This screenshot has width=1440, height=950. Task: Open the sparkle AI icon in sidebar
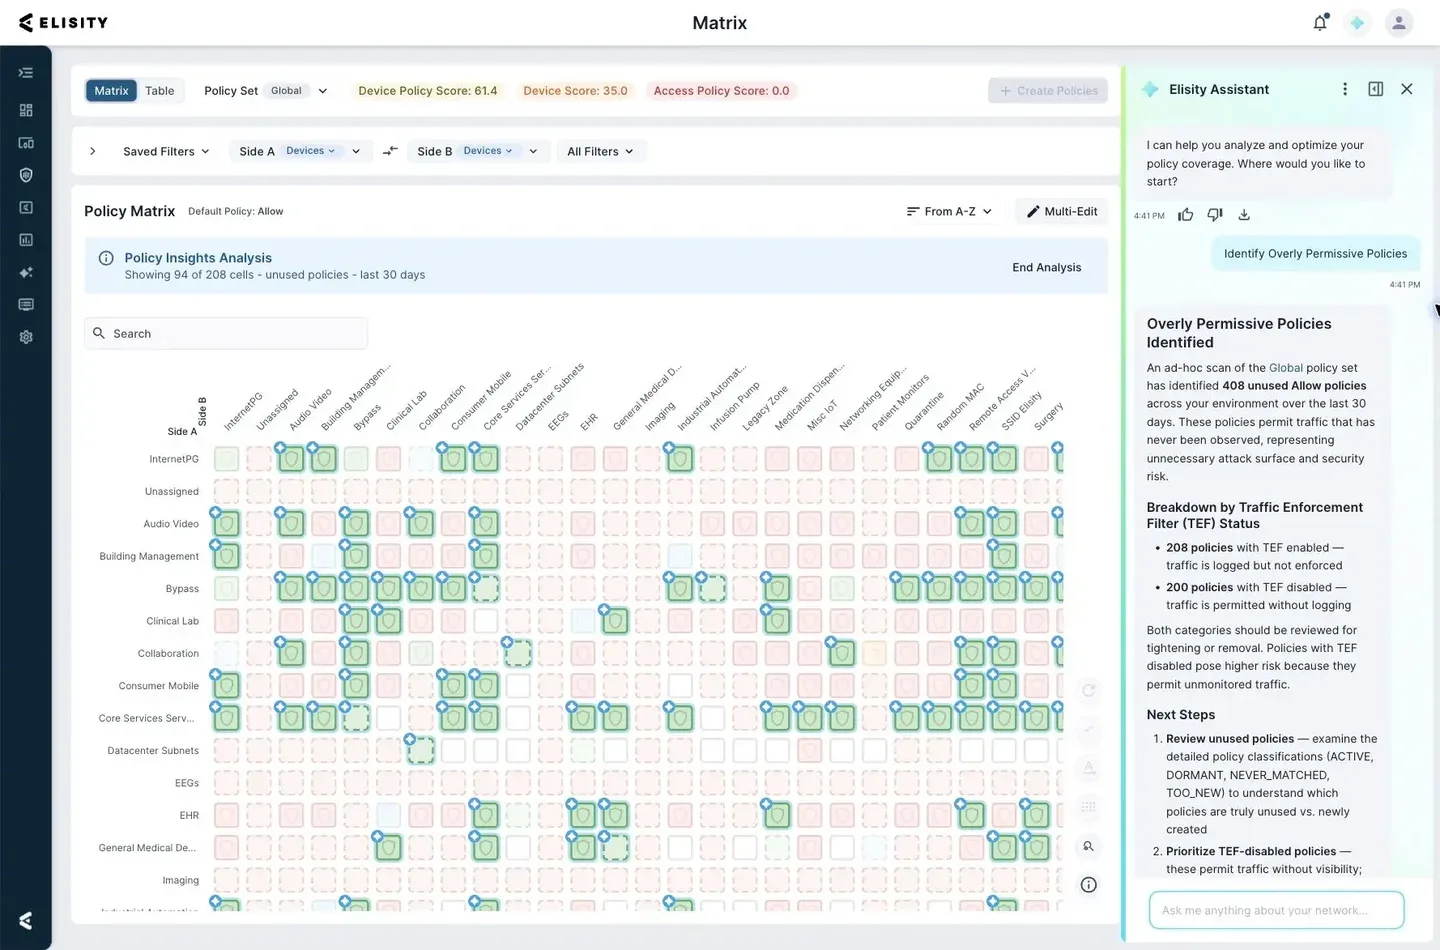pos(26,272)
